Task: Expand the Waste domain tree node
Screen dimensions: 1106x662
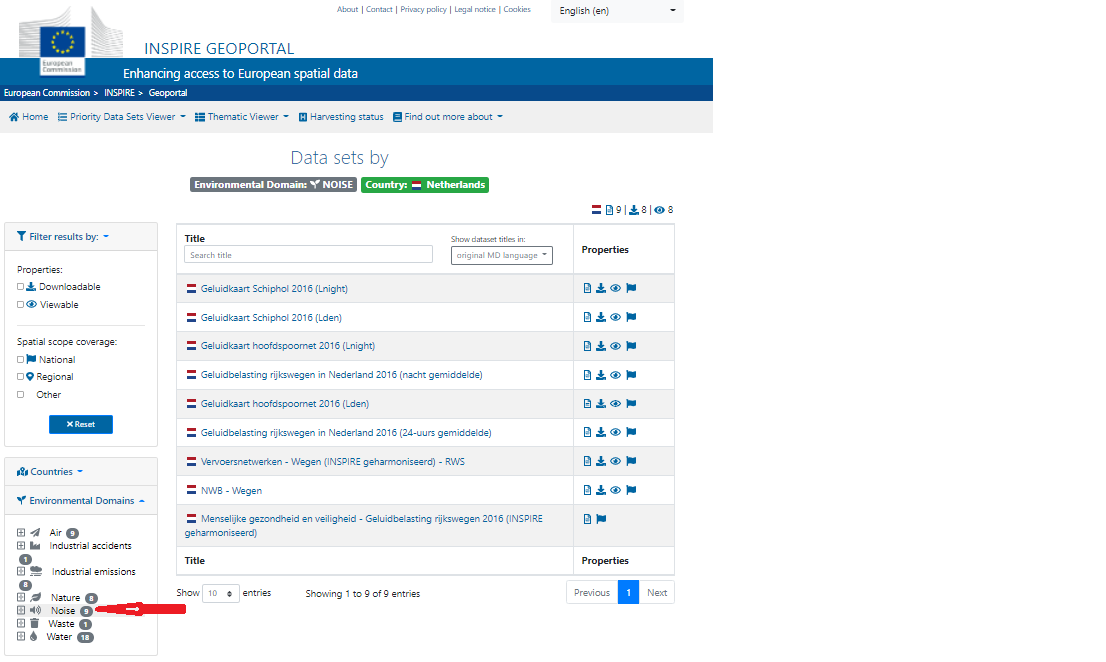Action: click(x=21, y=623)
